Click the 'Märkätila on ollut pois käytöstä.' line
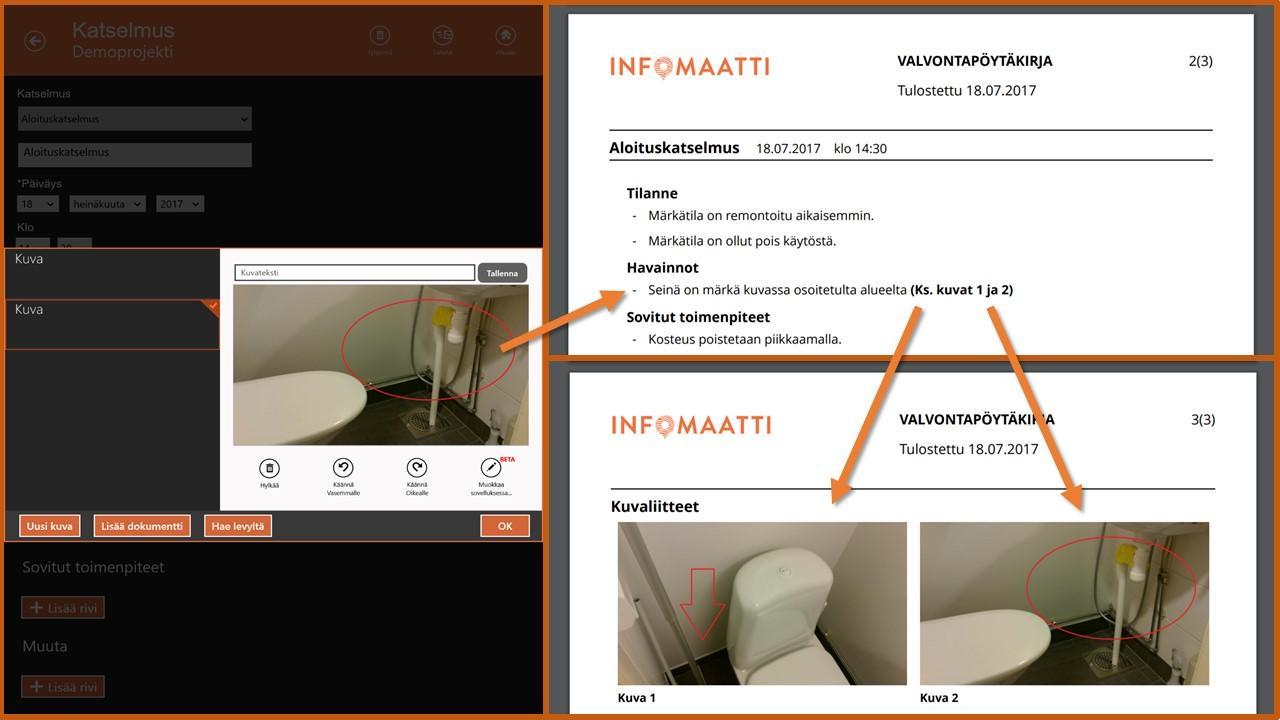This screenshot has width=1280, height=720. coord(742,241)
